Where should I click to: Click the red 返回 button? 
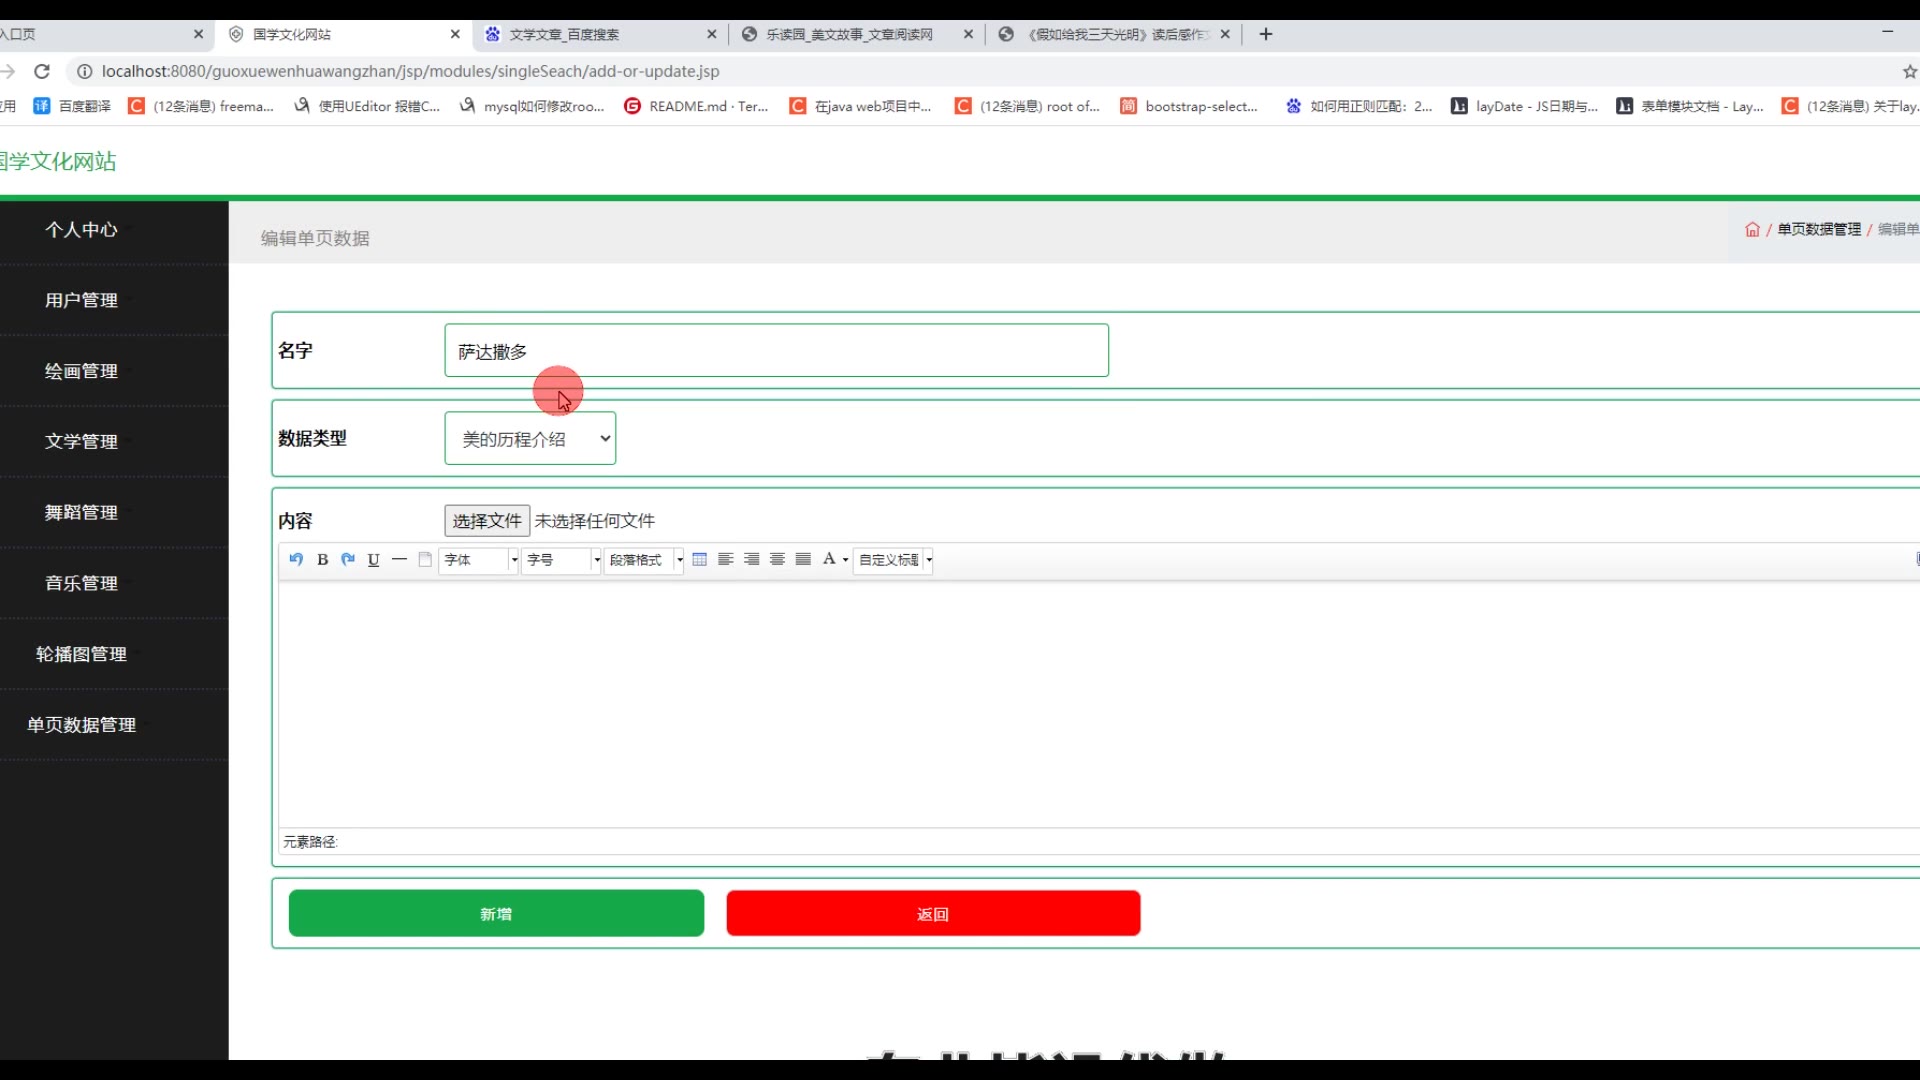coord(933,913)
